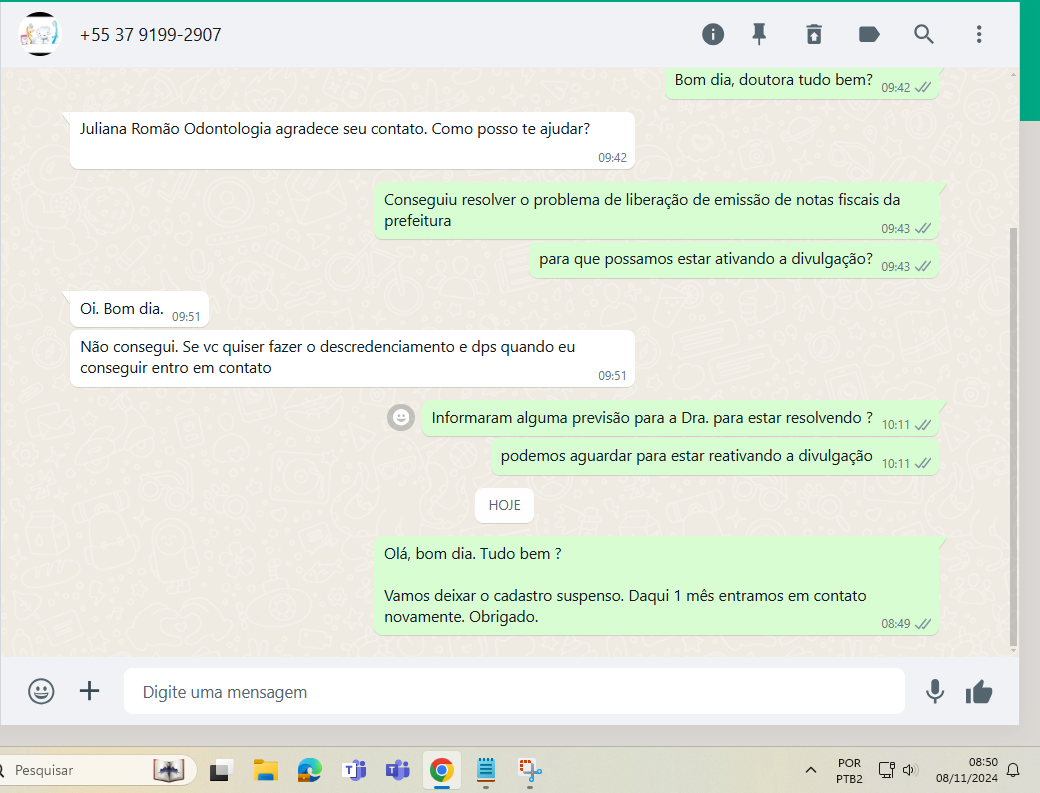
Task: Expand the system tray hidden icons chevron
Action: click(x=811, y=770)
